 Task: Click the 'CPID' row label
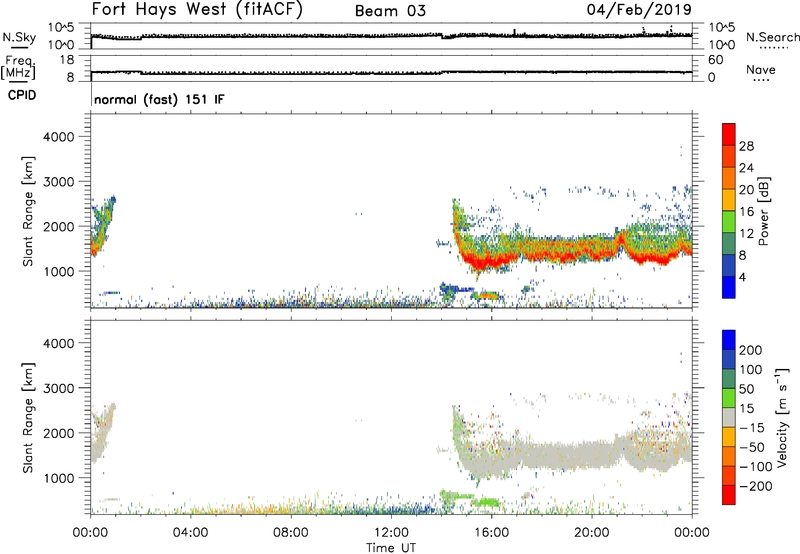tap(22, 95)
